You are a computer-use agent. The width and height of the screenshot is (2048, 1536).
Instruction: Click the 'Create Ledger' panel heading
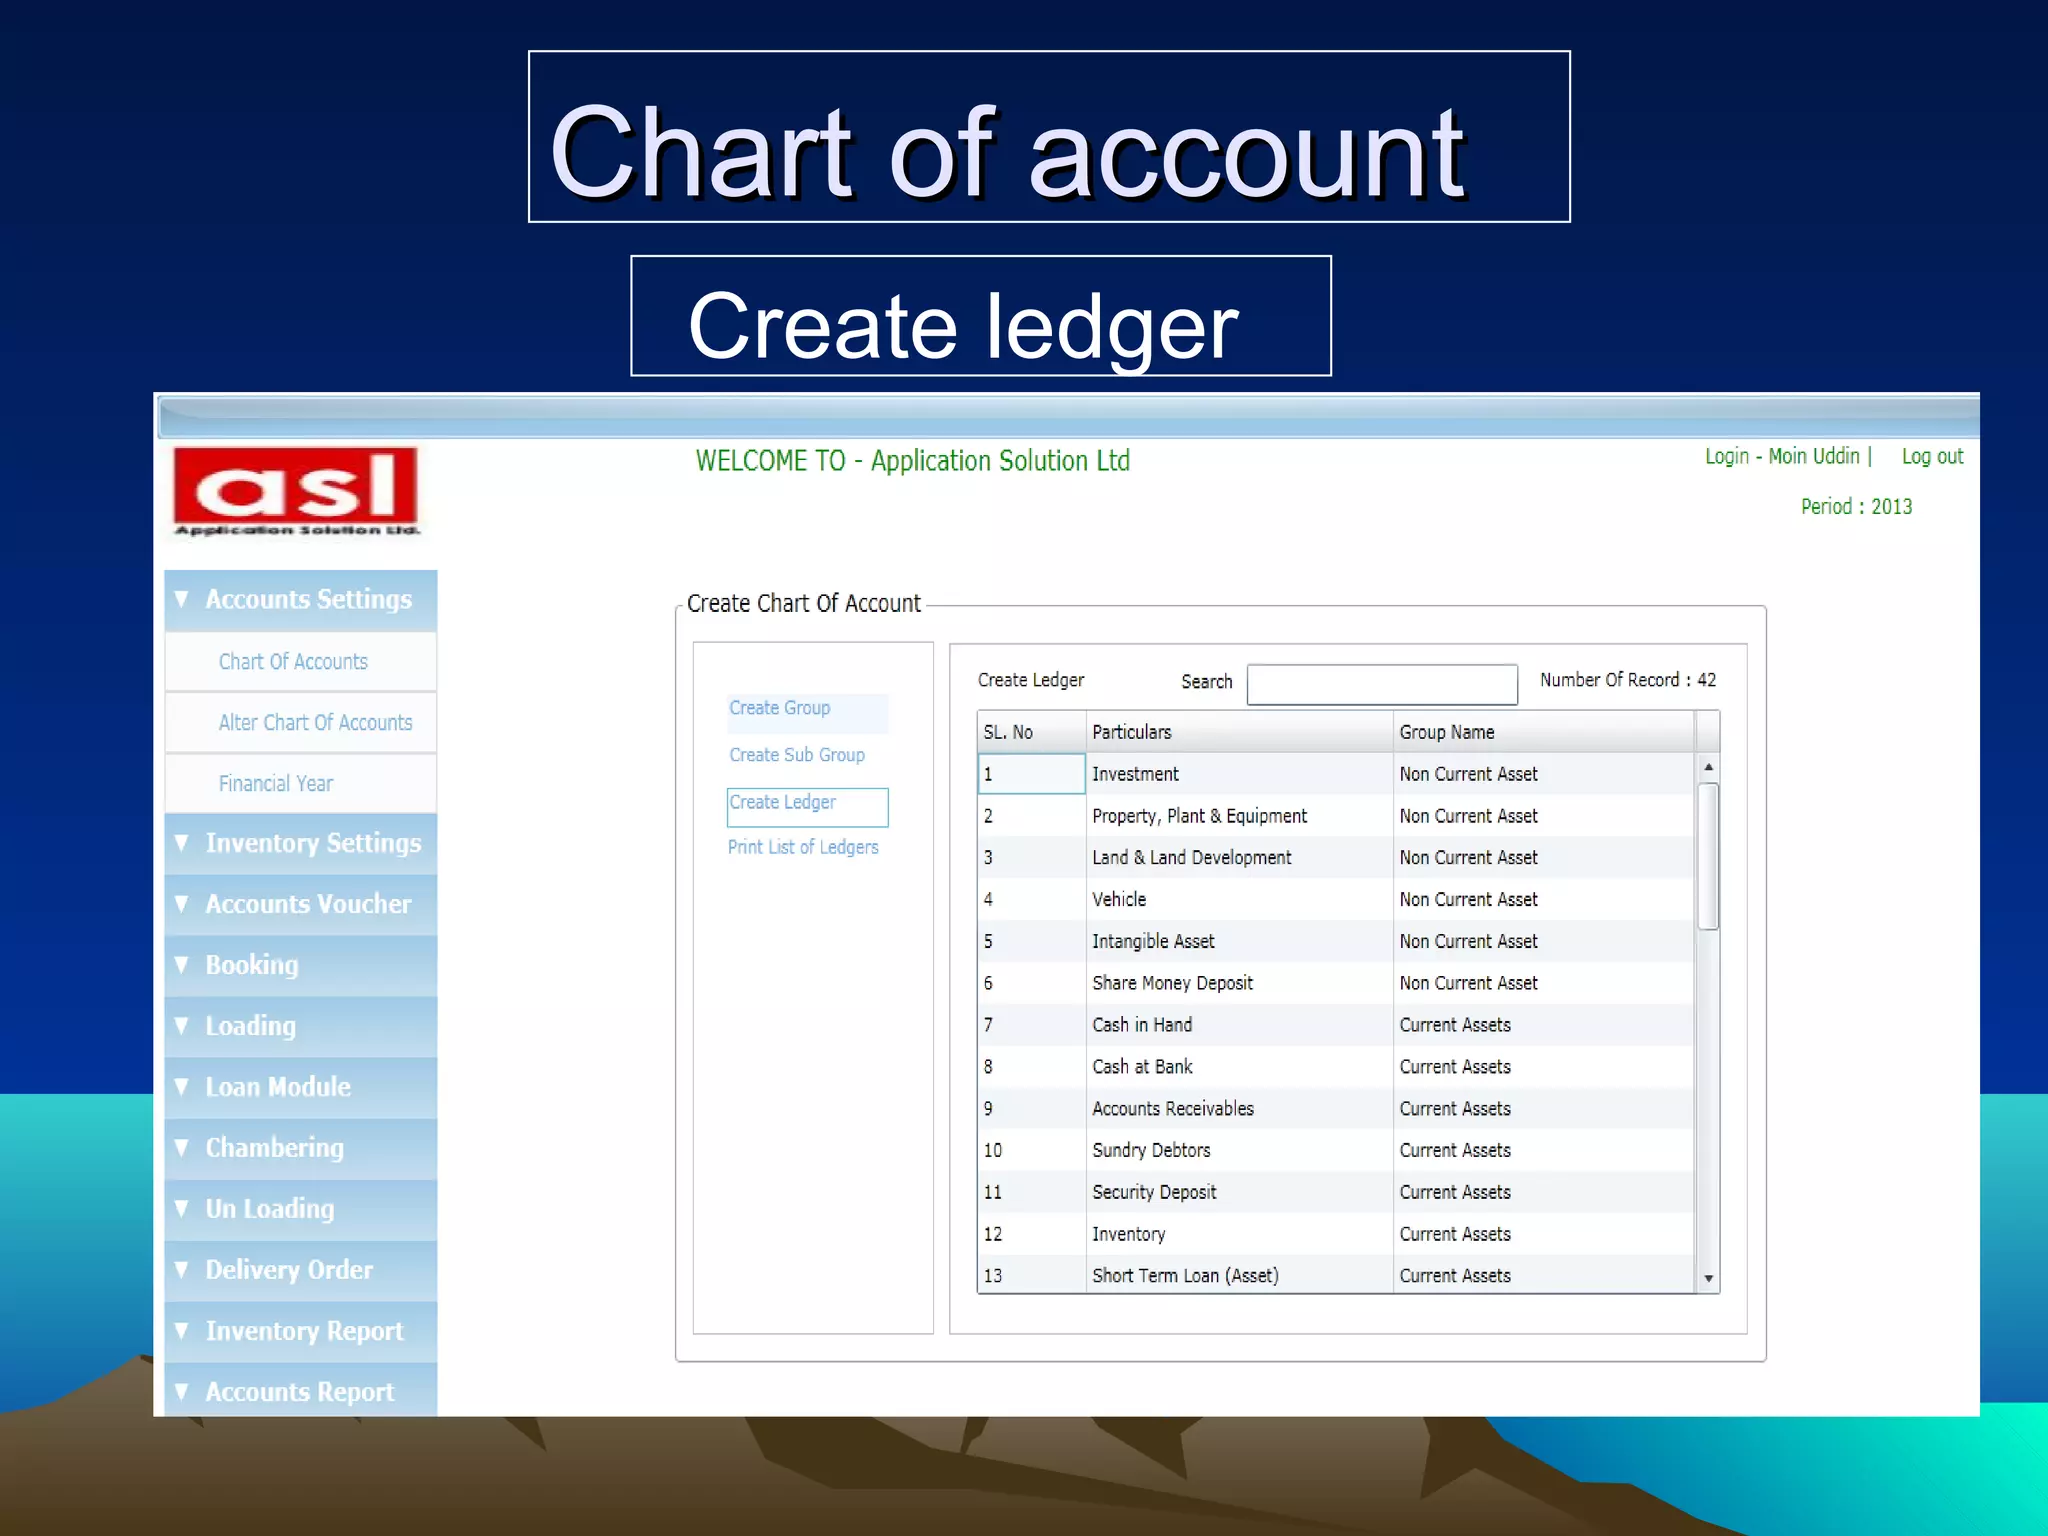click(x=1031, y=680)
